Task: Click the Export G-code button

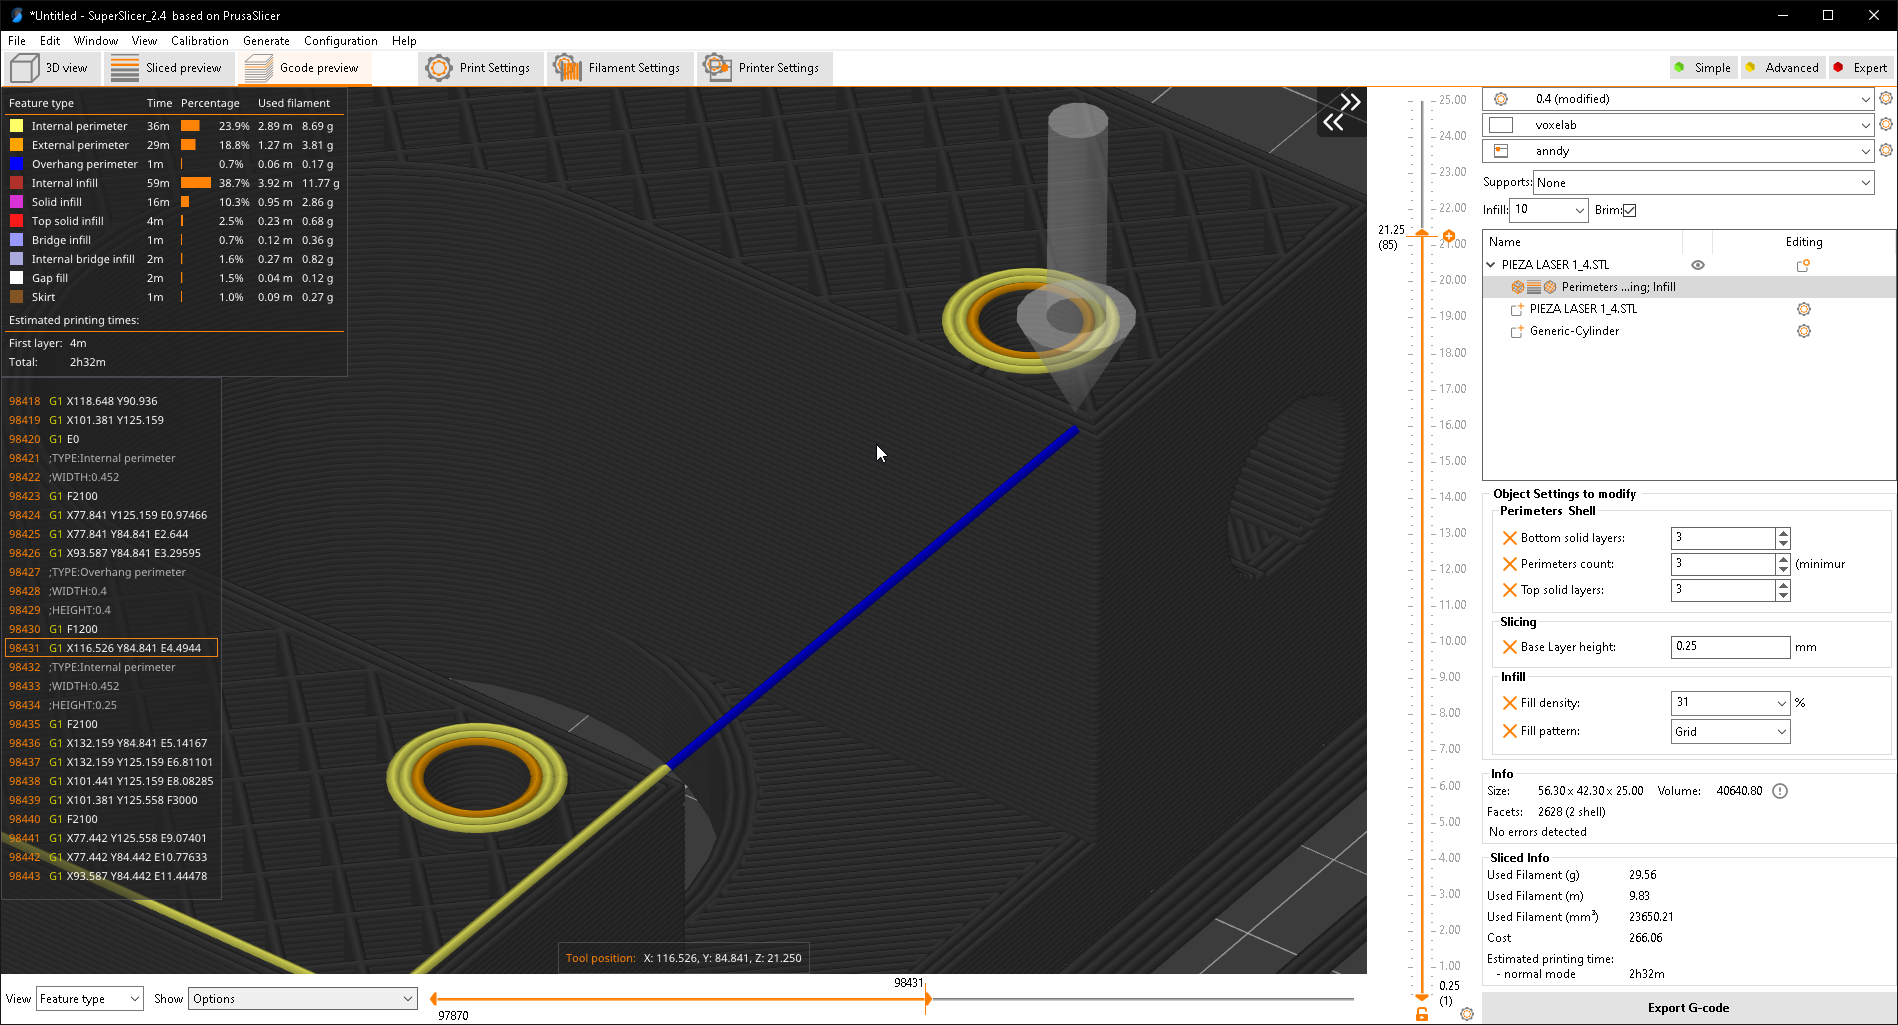Action: 1687,1007
